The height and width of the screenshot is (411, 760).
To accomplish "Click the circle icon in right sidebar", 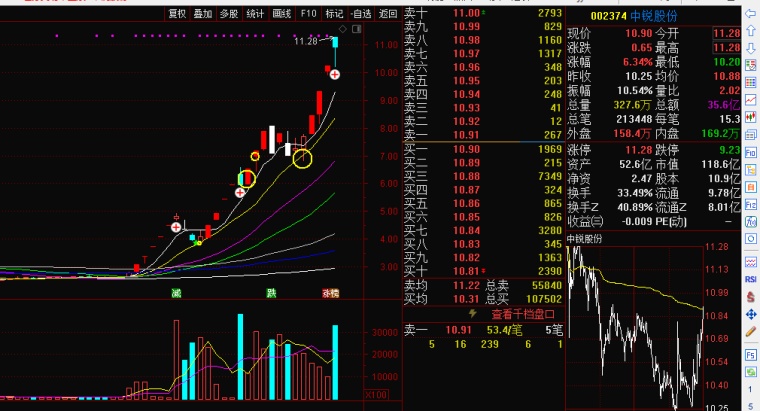I will tap(750, 239).
